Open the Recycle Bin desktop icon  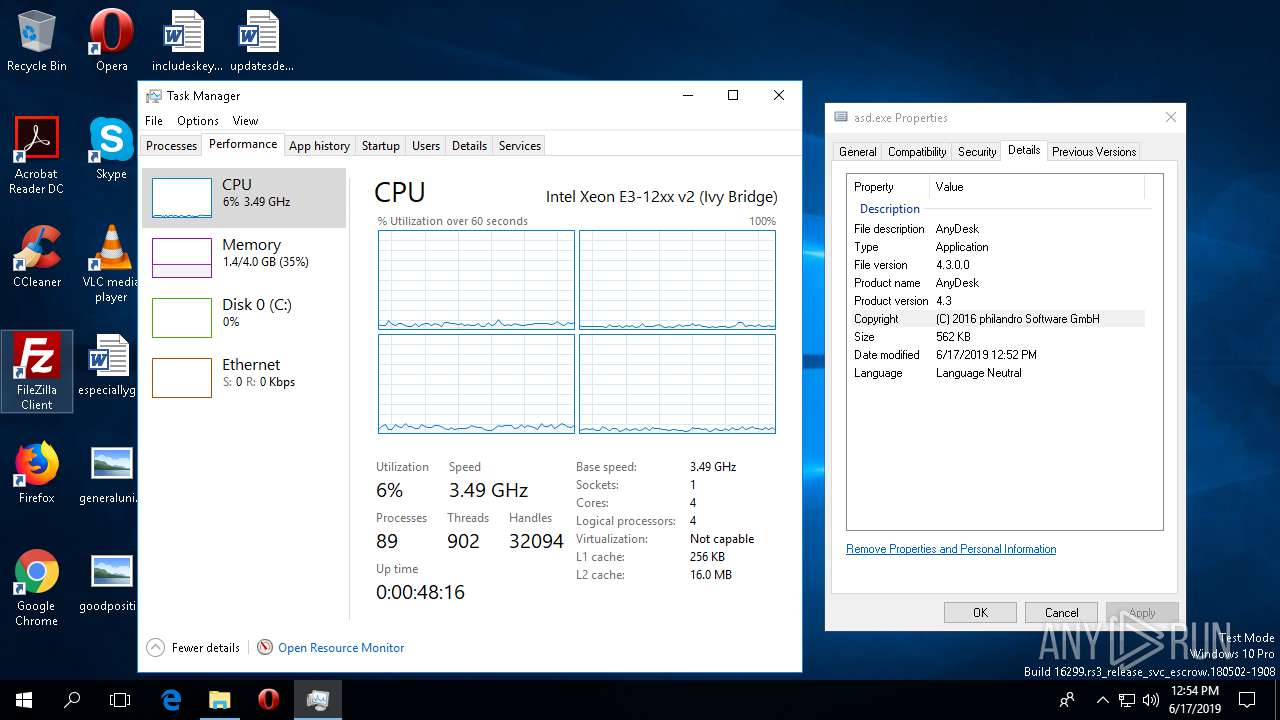point(37,41)
